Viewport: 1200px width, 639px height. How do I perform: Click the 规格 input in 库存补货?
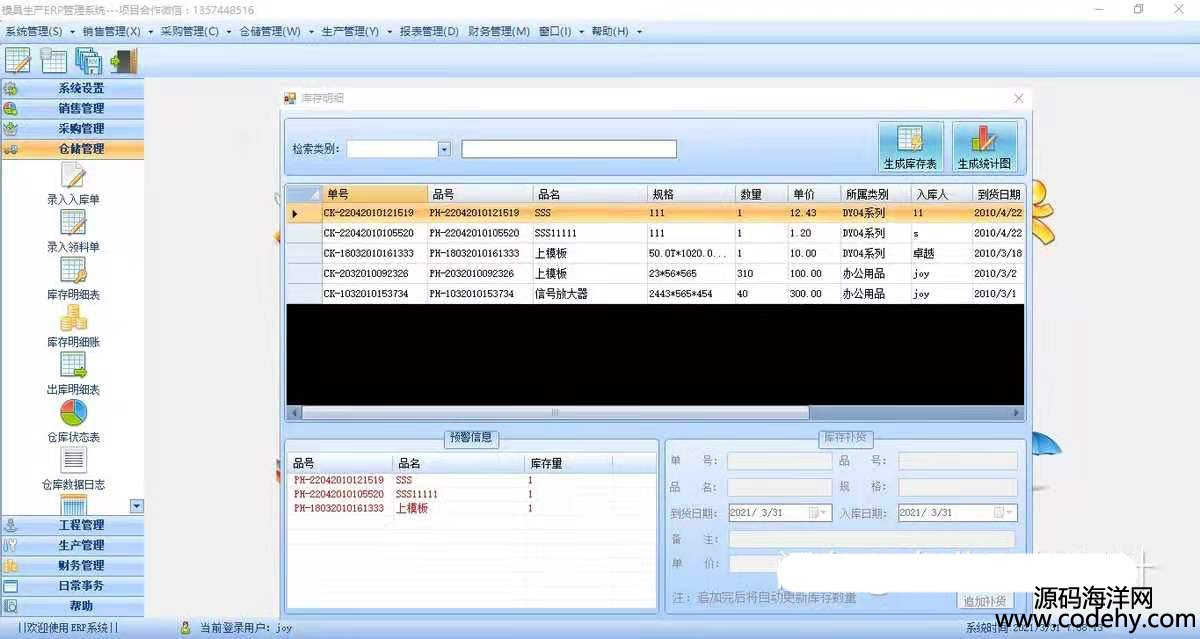957,487
